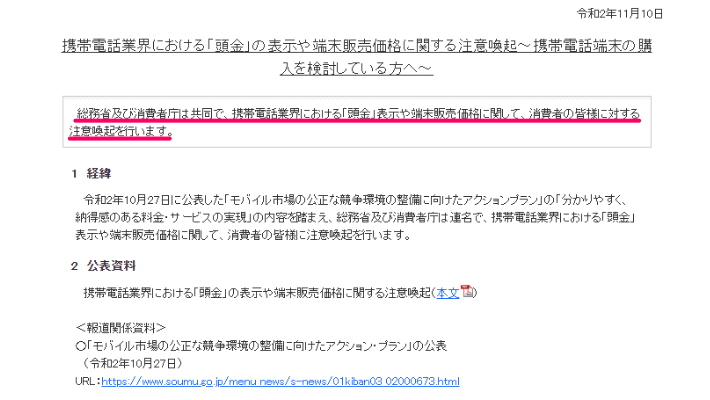Click the circle bullet before「モバイル市場の公正な
This screenshot has height=400, width=710.
[81, 347]
